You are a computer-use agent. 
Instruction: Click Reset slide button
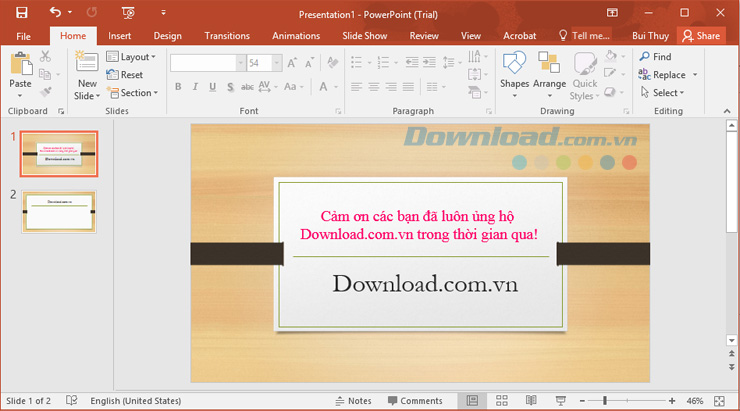click(125, 75)
